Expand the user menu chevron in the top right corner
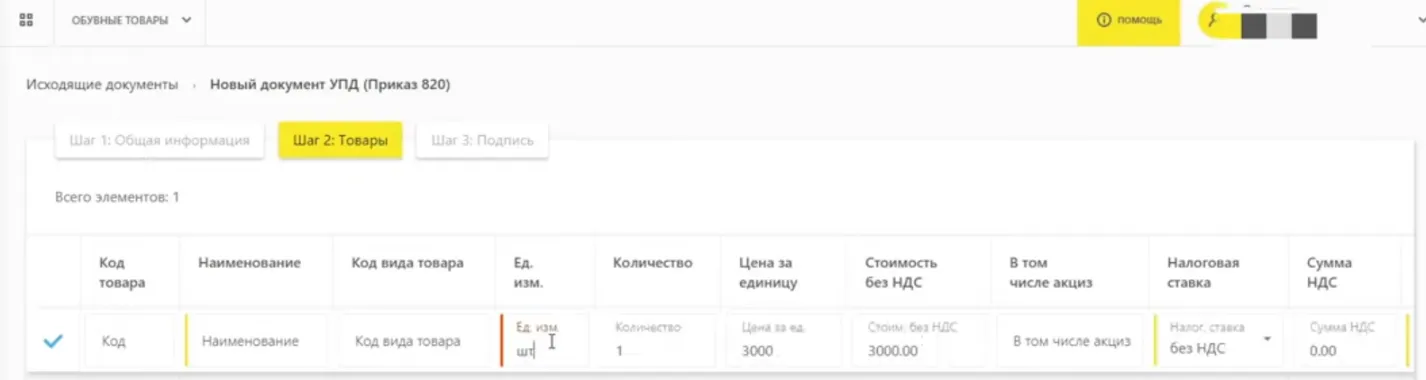 1421,21
